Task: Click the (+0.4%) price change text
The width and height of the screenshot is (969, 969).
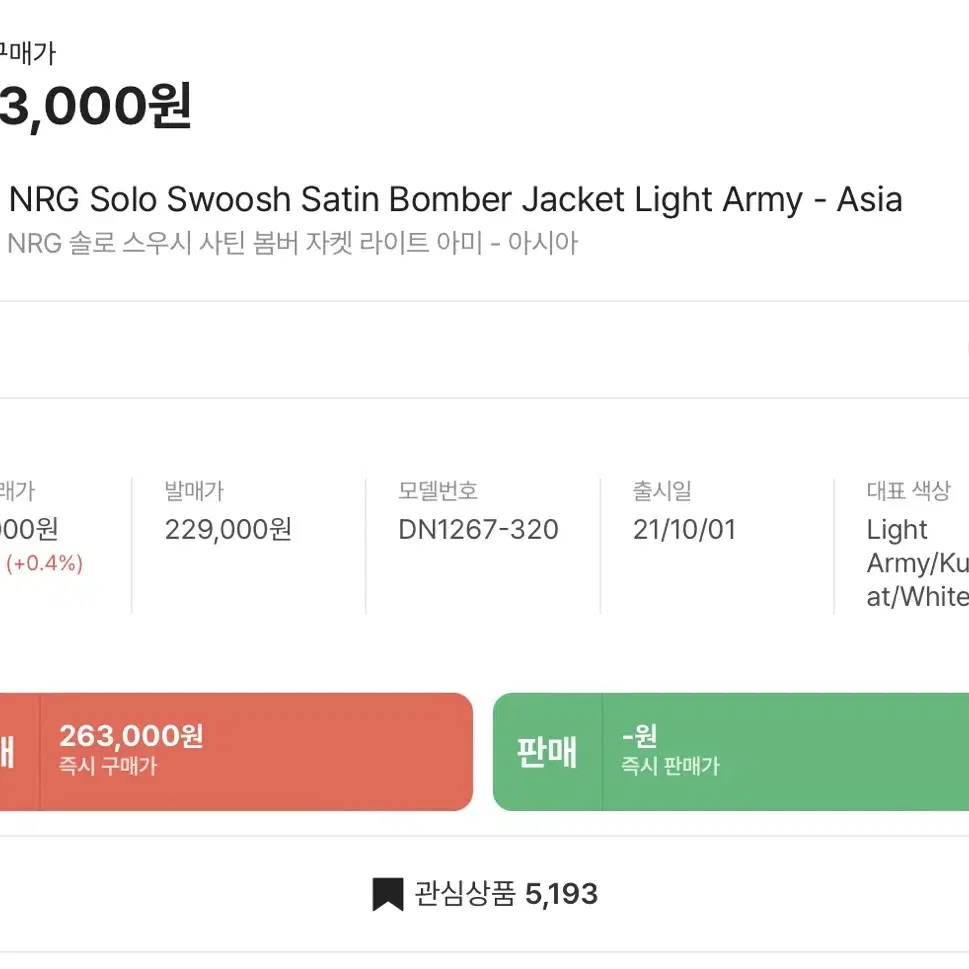Action: tap(44, 563)
